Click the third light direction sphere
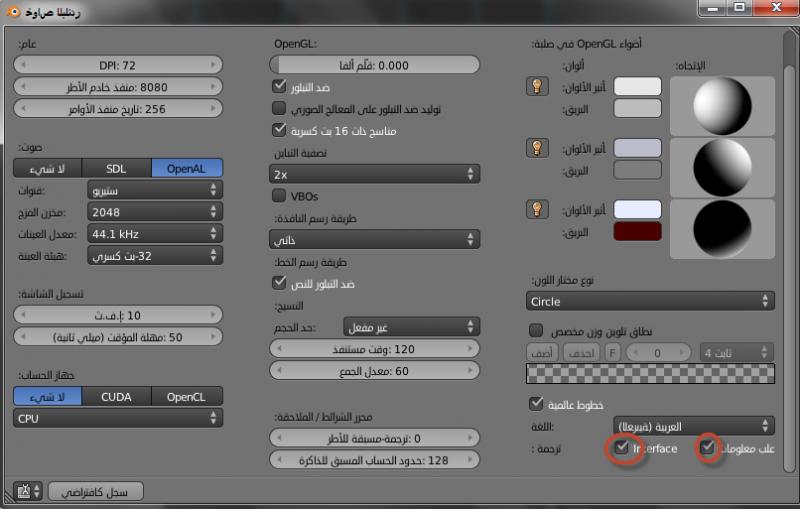Viewport: 800px width, 509px height. (x=722, y=228)
